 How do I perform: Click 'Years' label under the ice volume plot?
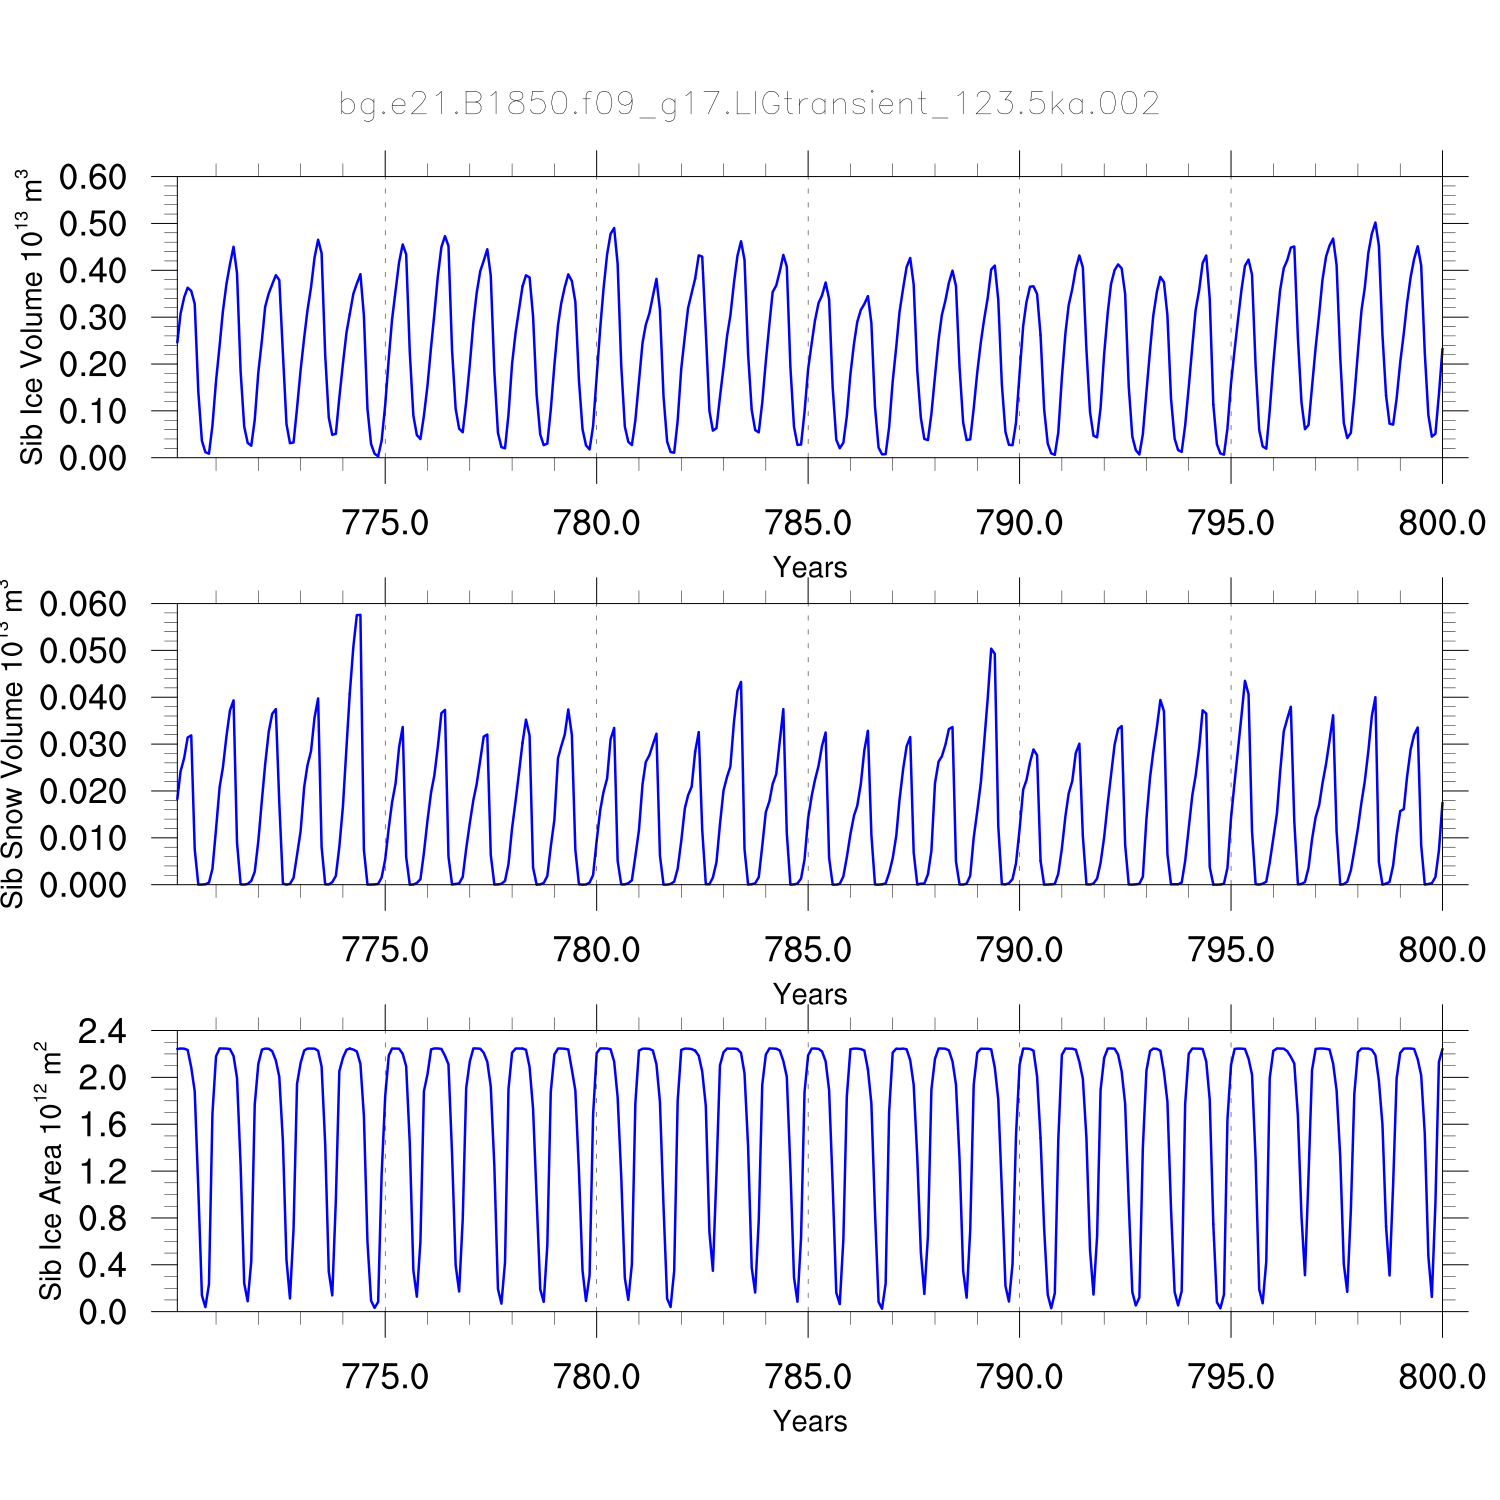tap(809, 567)
